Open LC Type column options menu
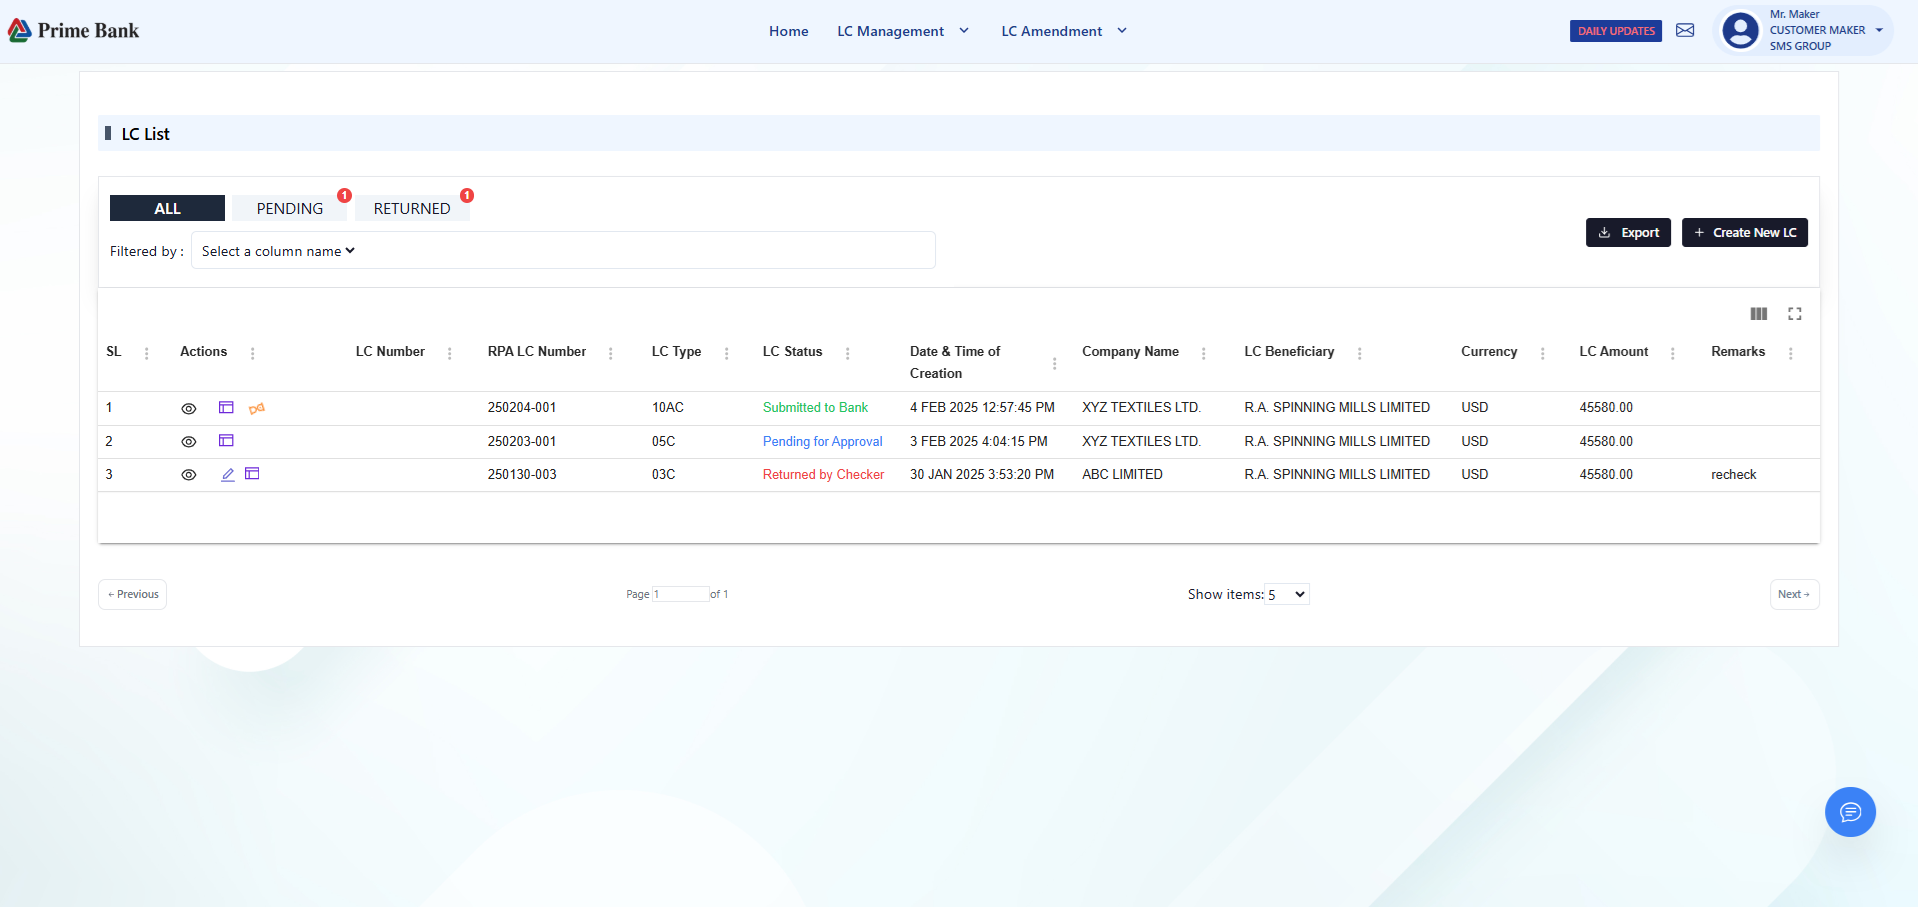The height and width of the screenshot is (907, 1918). click(726, 353)
